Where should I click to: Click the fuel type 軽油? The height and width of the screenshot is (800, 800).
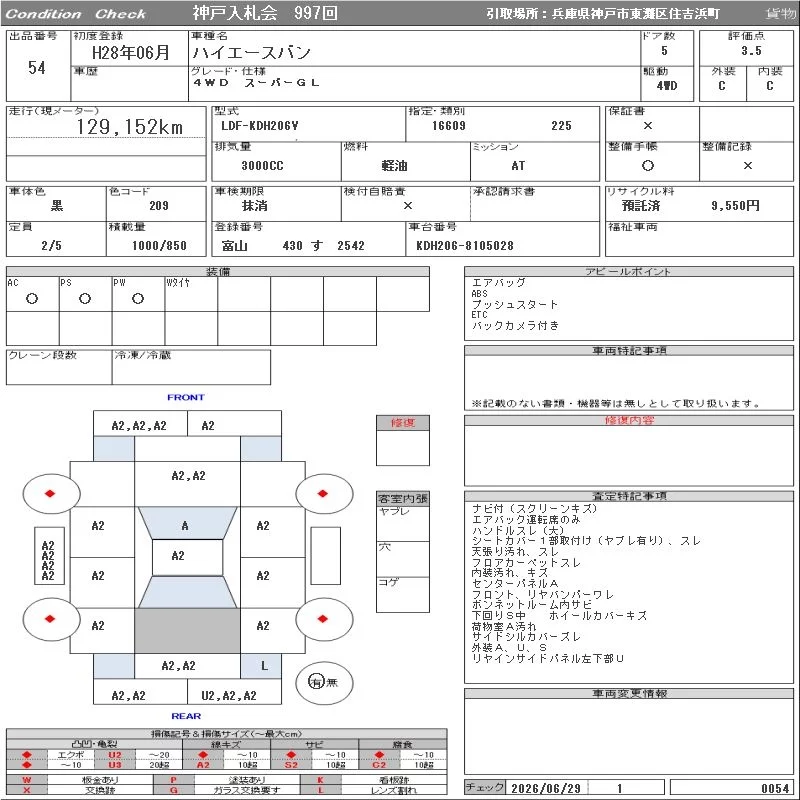pos(394,166)
